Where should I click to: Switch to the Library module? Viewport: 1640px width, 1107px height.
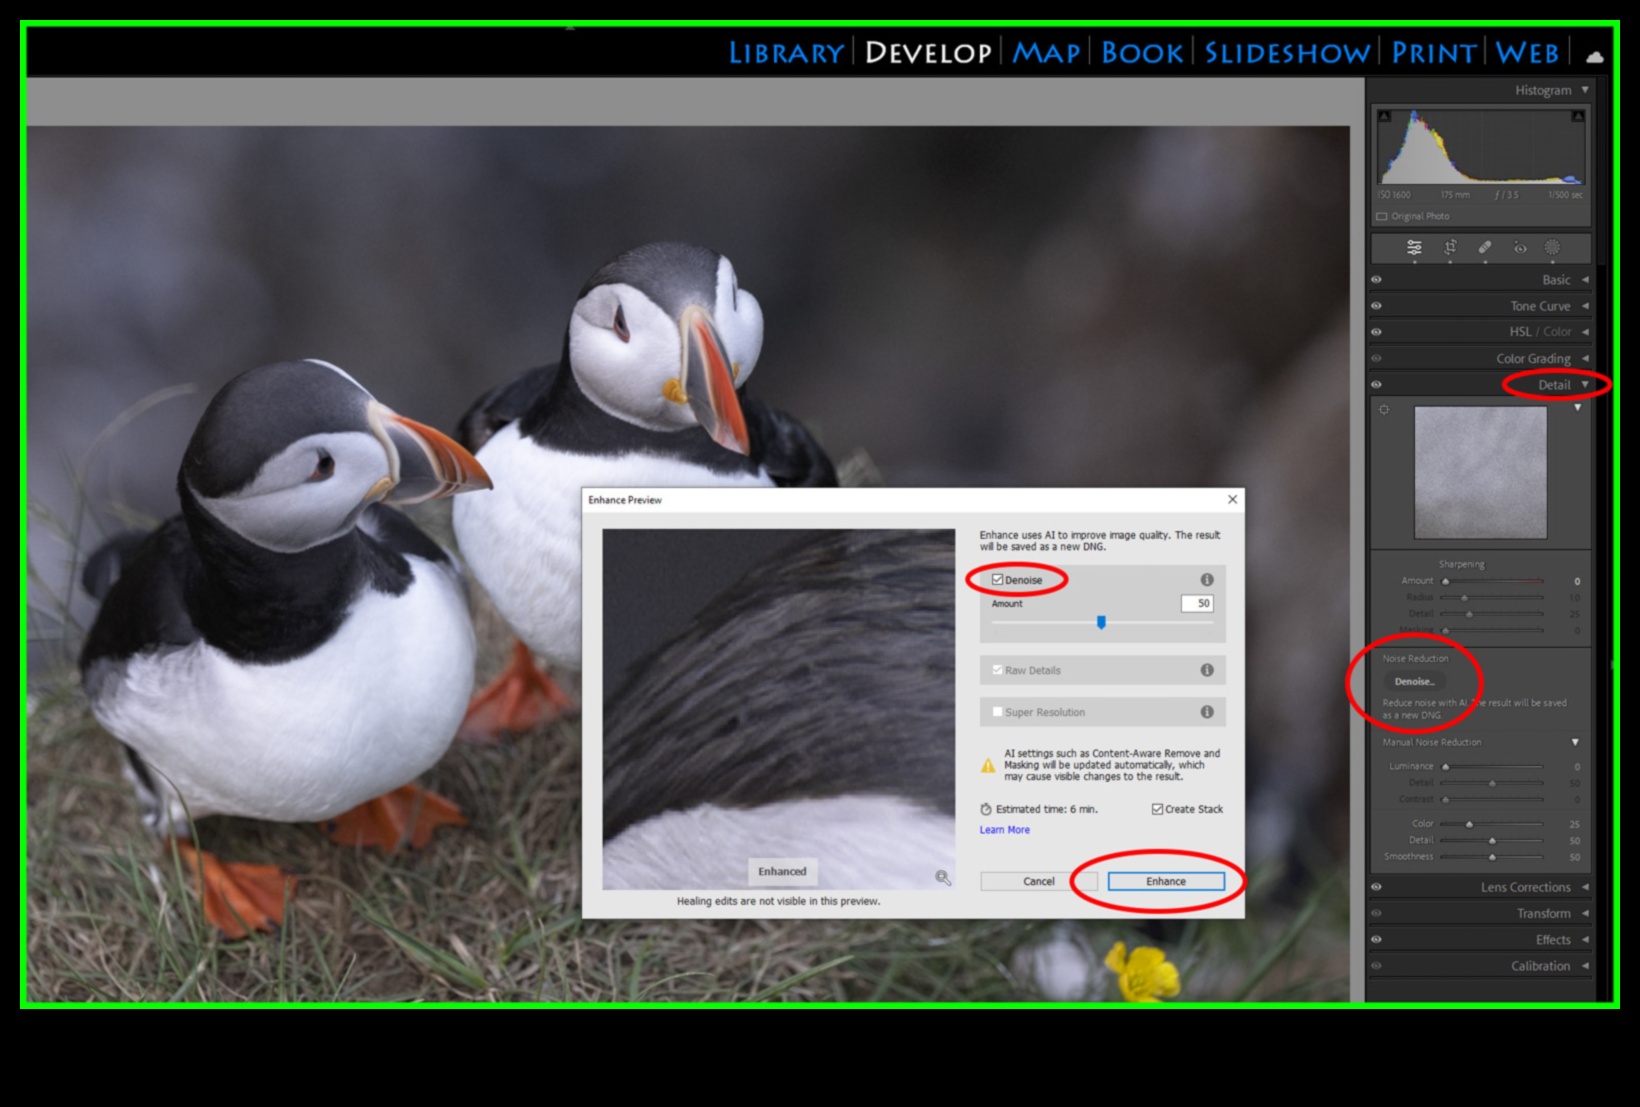pyautogui.click(x=784, y=53)
